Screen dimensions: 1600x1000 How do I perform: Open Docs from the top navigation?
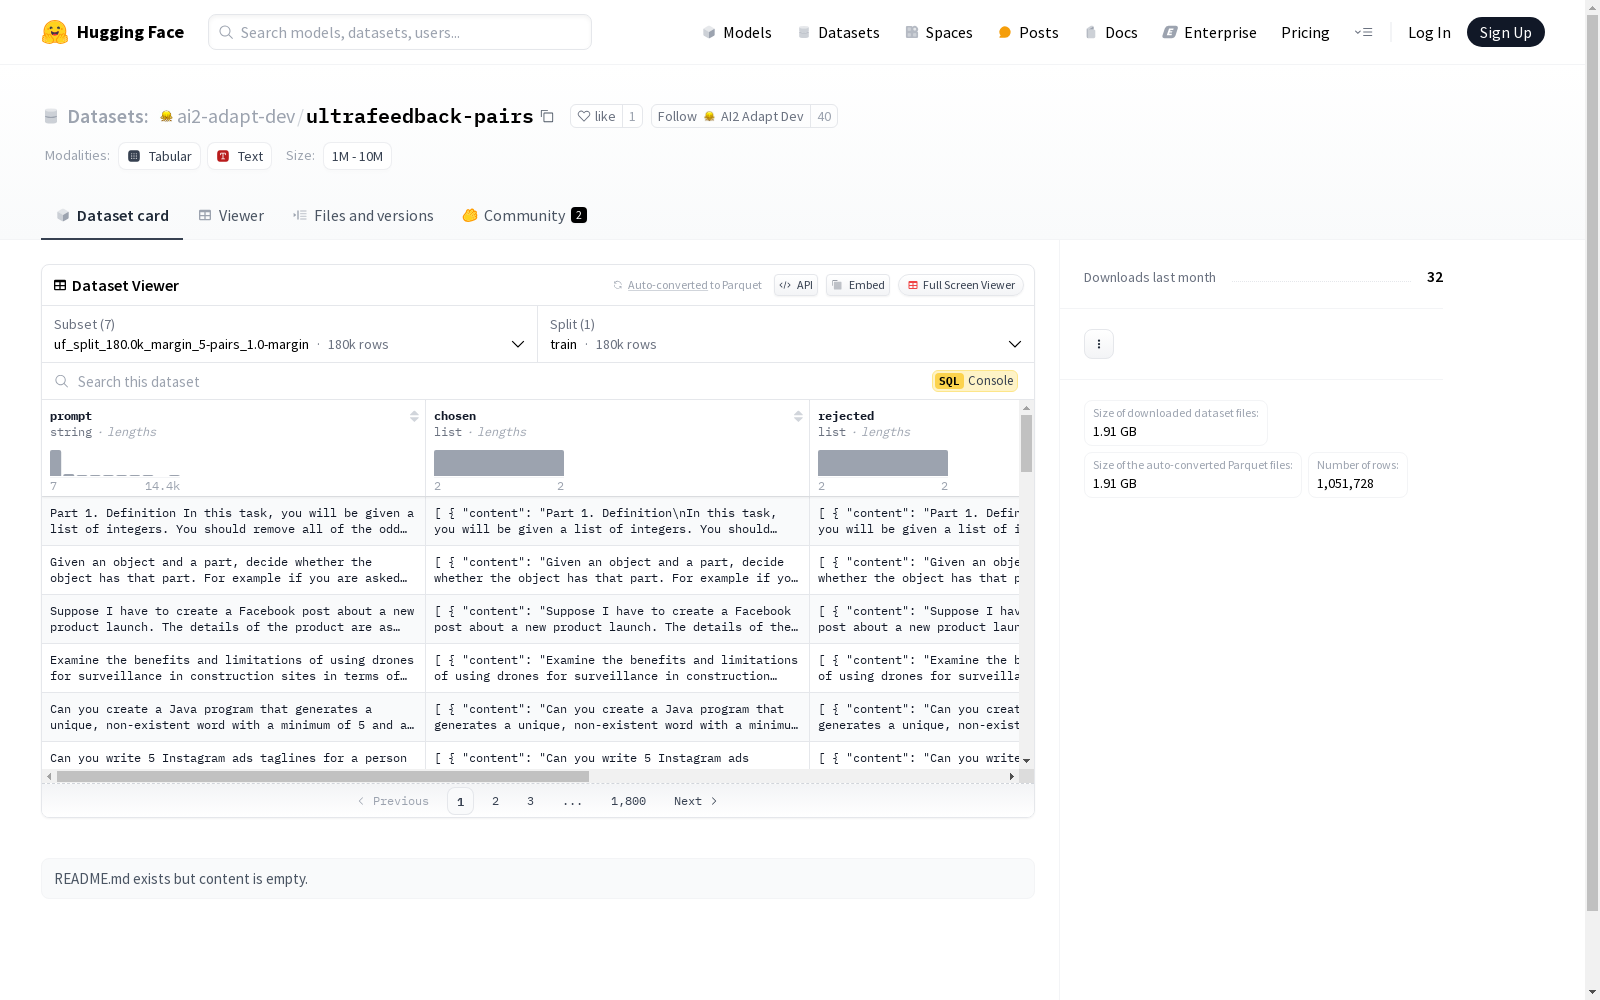pyautogui.click(x=1111, y=32)
